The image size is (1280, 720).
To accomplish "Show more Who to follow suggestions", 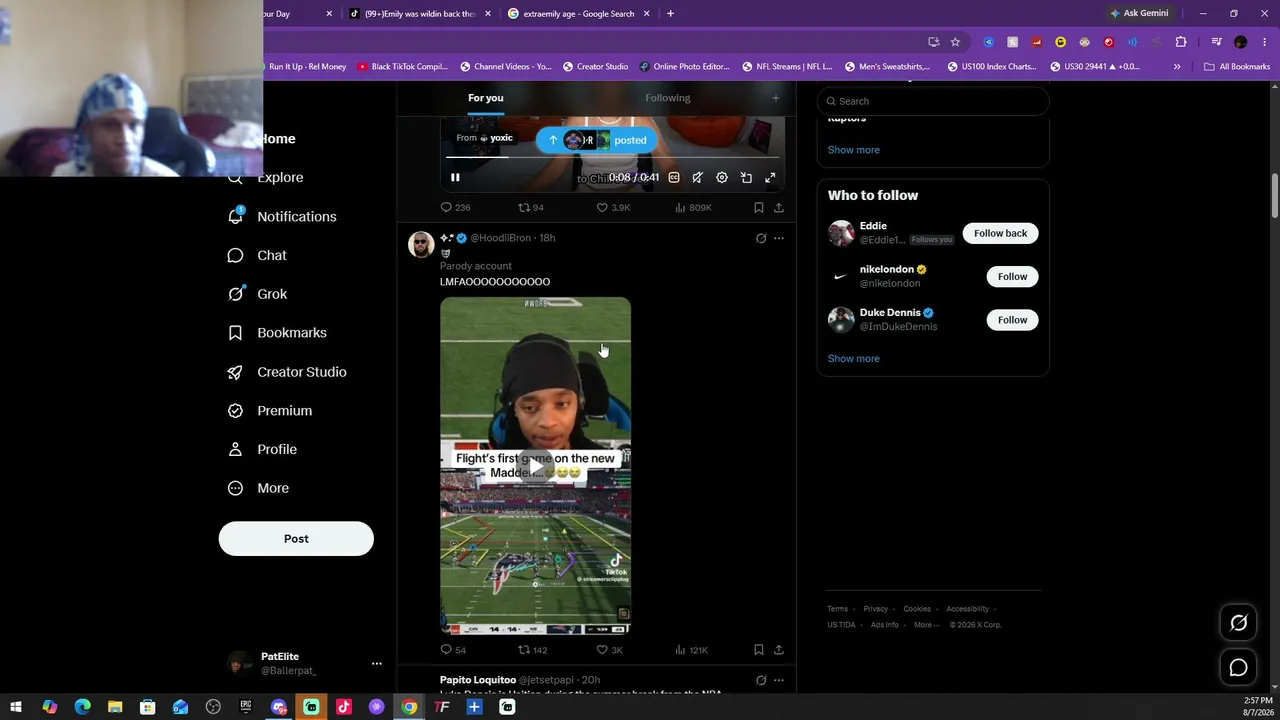I will (x=853, y=358).
